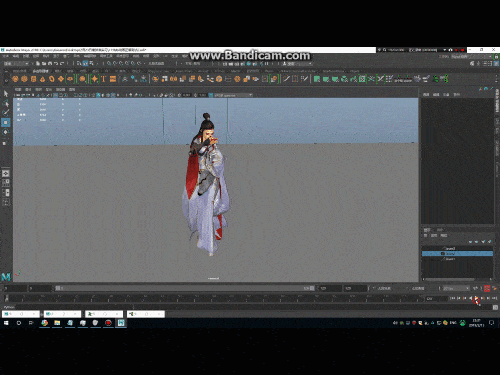Switch to four-view panel layout

(x=6, y=183)
